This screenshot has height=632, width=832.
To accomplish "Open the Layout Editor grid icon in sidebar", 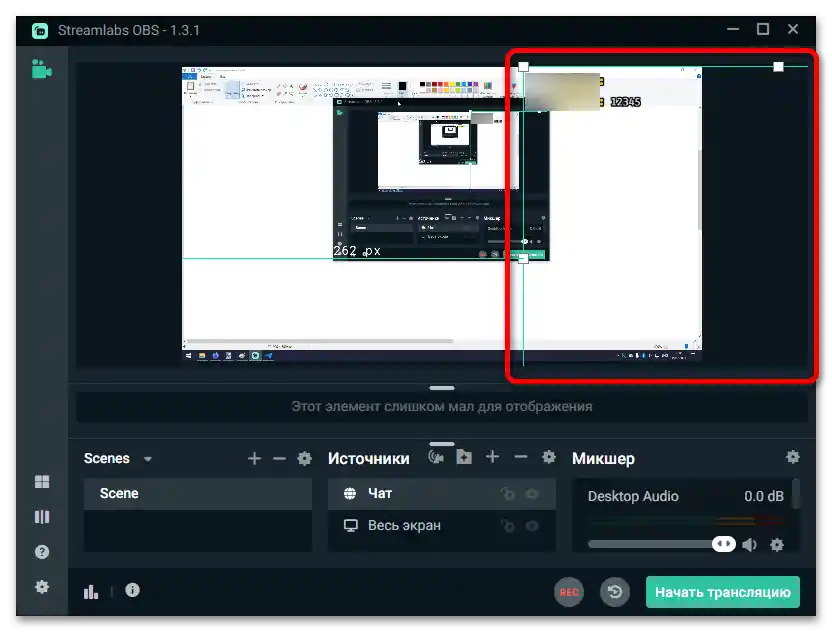I will pyautogui.click(x=42, y=482).
